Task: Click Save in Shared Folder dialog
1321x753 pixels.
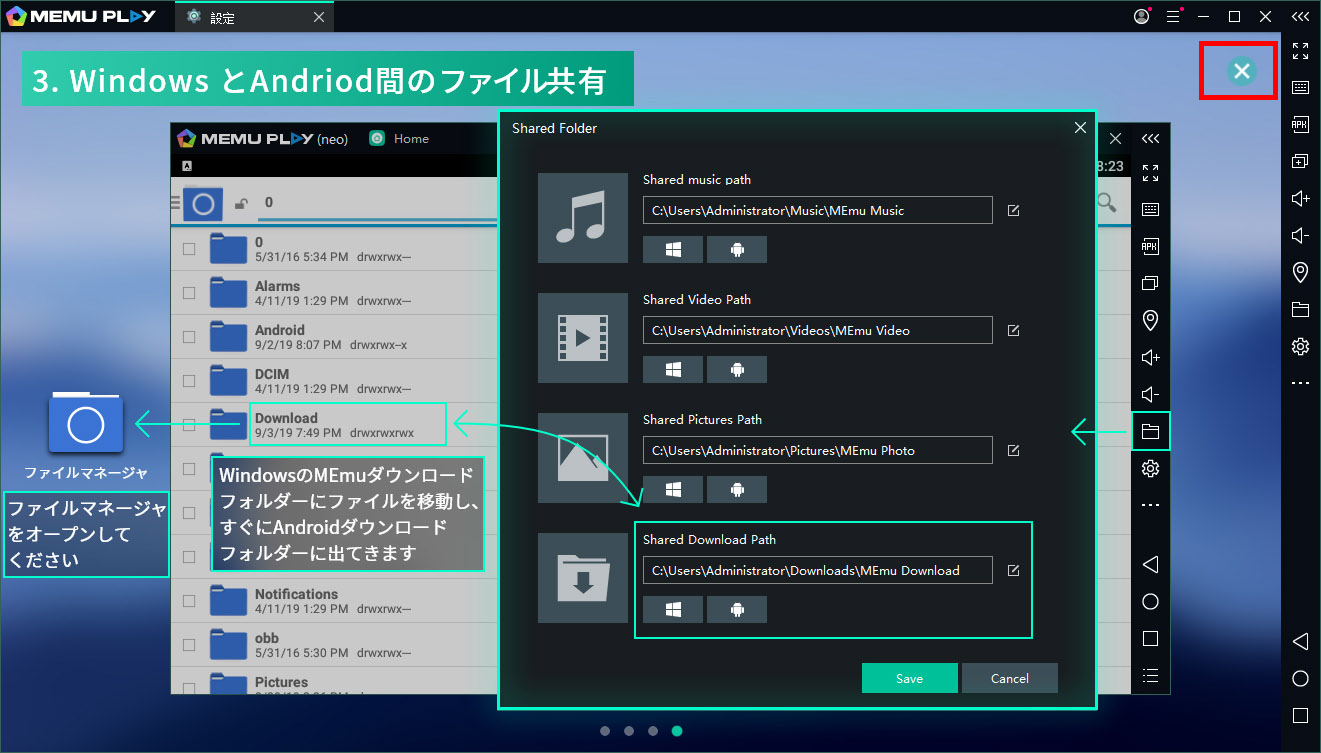Action: click(x=910, y=678)
